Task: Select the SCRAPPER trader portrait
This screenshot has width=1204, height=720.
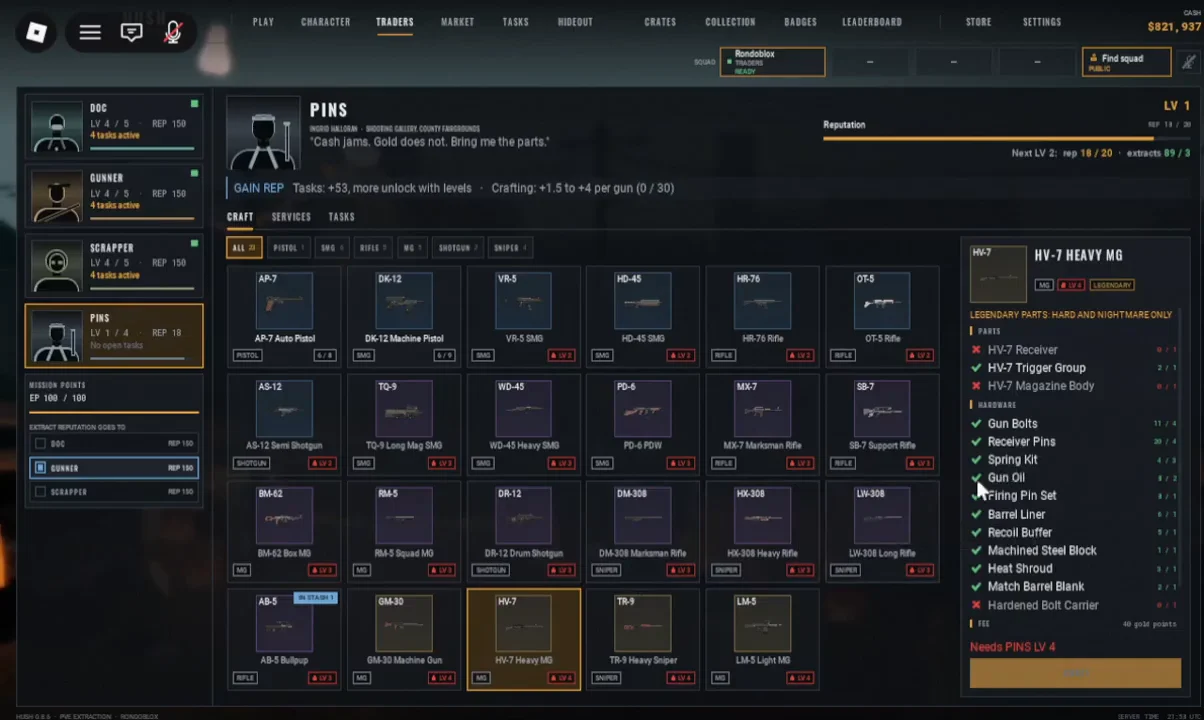Action: pyautogui.click(x=56, y=265)
